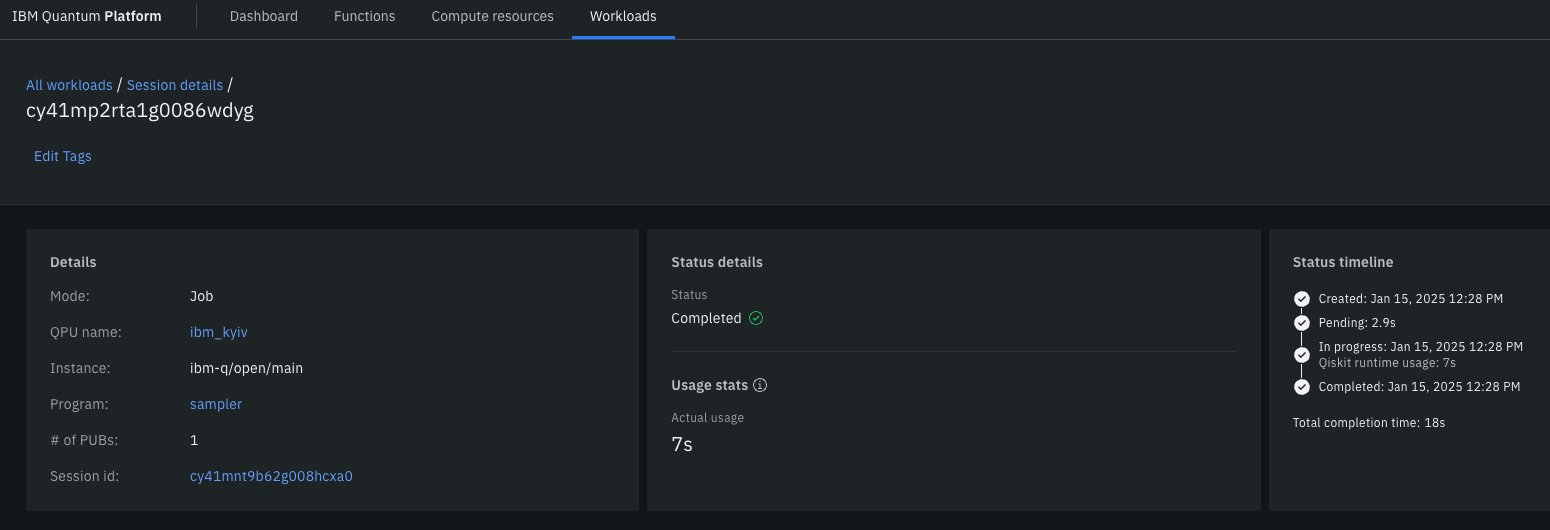This screenshot has height=530, width=1550.
Task: Click the Edit Tags button
Action: [x=63, y=156]
